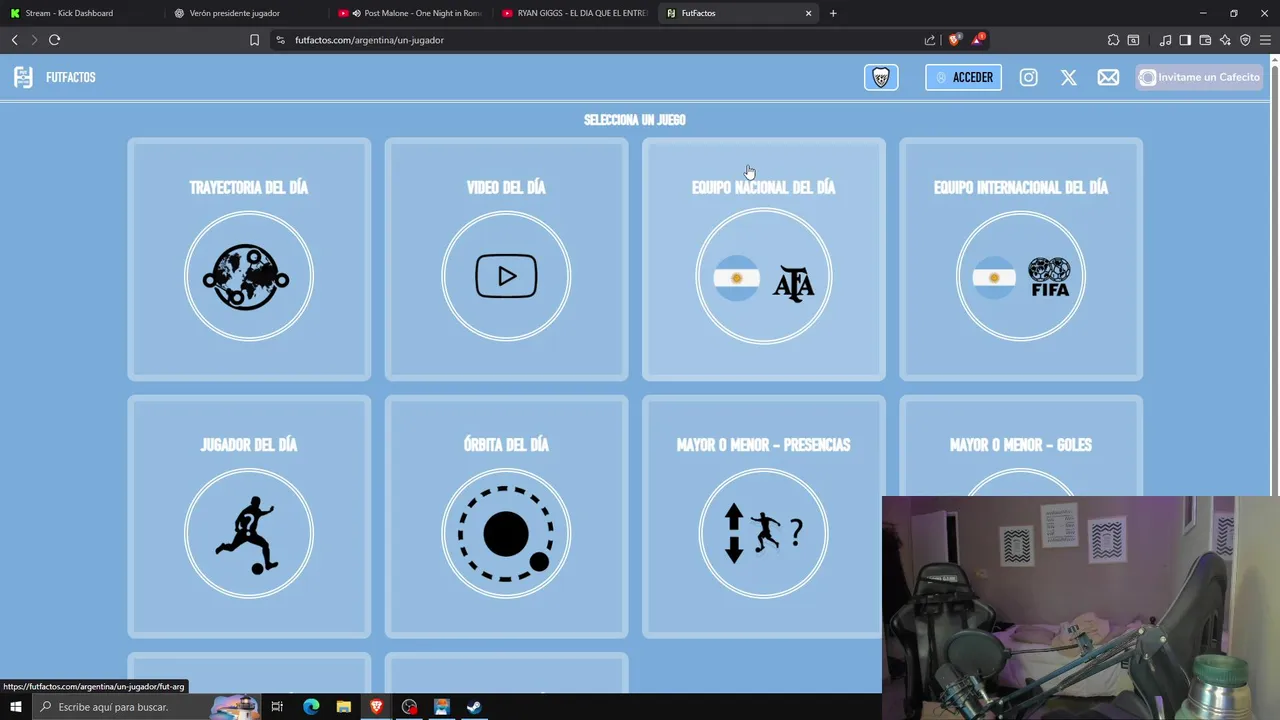Click the ACCEDER login button
The width and height of the screenshot is (1280, 720).
coord(963,77)
